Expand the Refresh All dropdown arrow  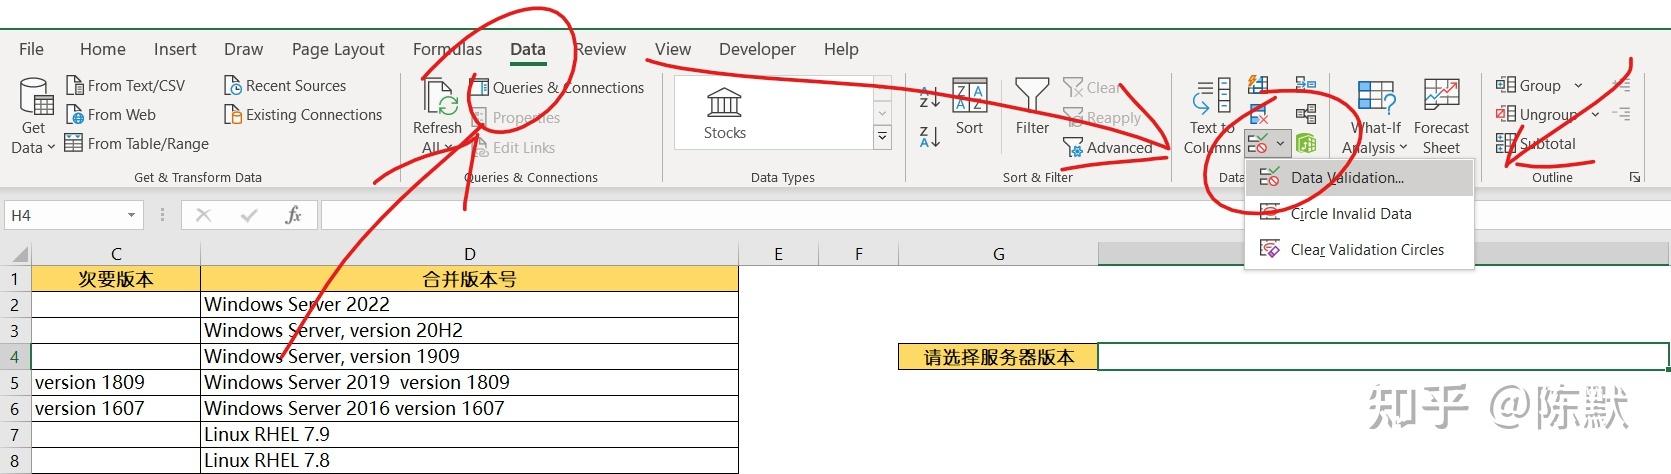tap(448, 148)
